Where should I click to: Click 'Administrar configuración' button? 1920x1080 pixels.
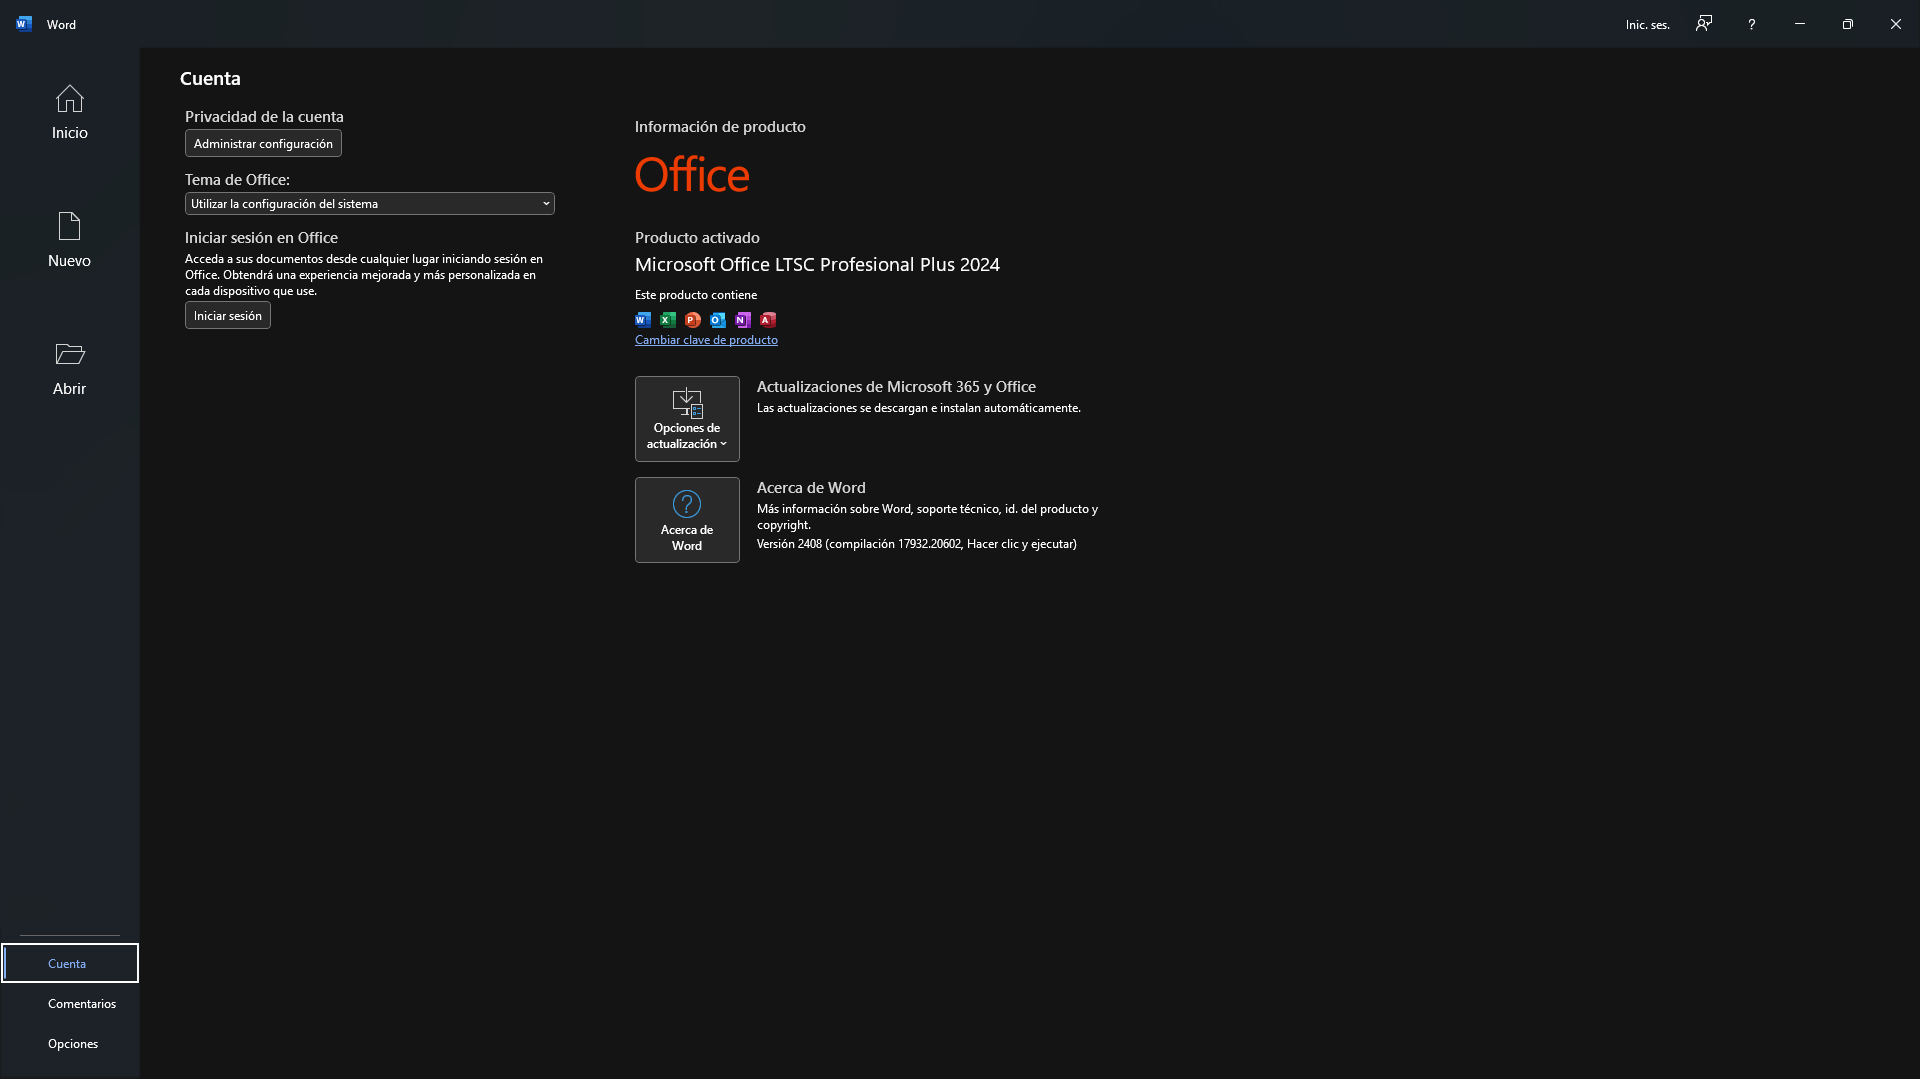tap(263, 143)
